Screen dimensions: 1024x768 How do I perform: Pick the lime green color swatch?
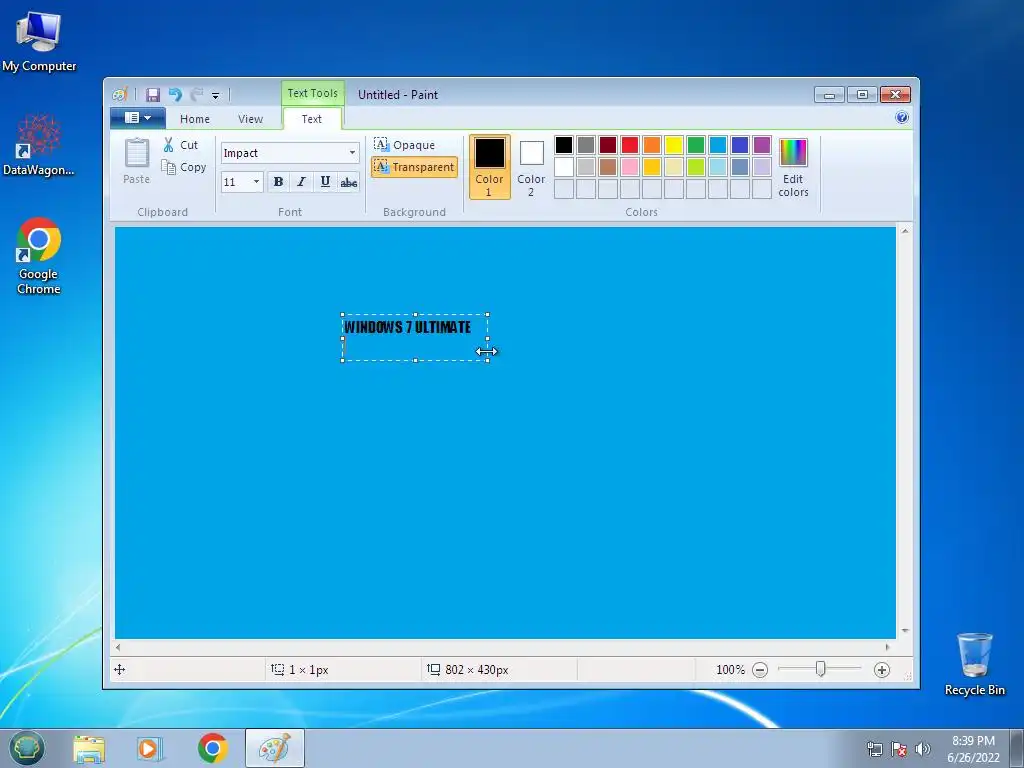coord(696,167)
